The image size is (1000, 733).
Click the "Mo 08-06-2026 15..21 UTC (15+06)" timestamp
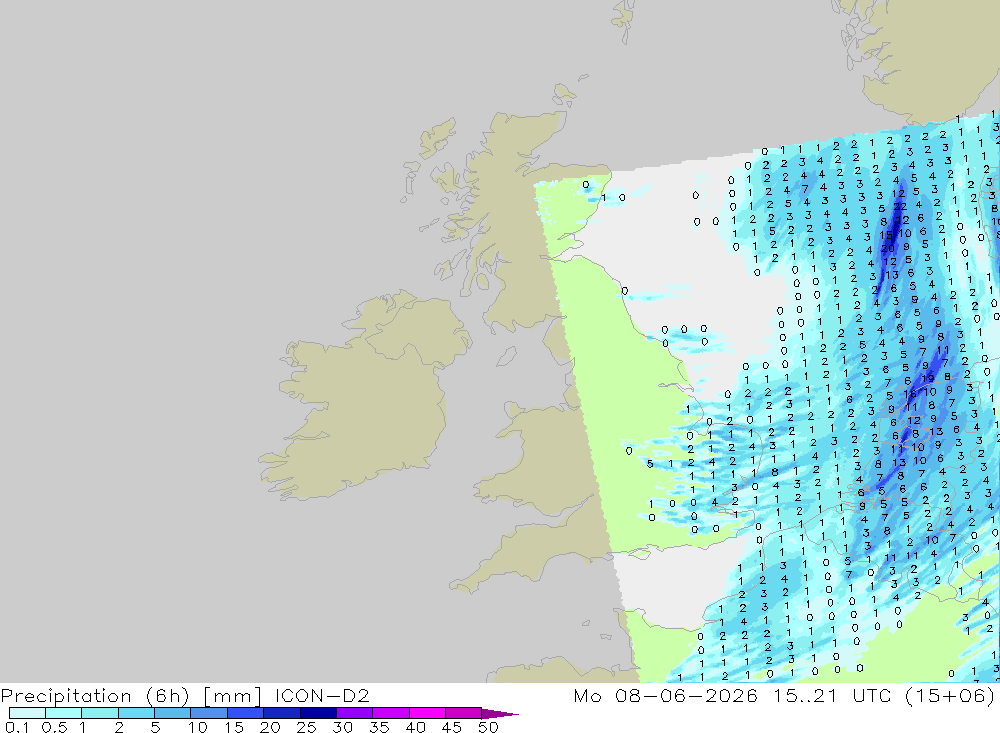coord(784,695)
